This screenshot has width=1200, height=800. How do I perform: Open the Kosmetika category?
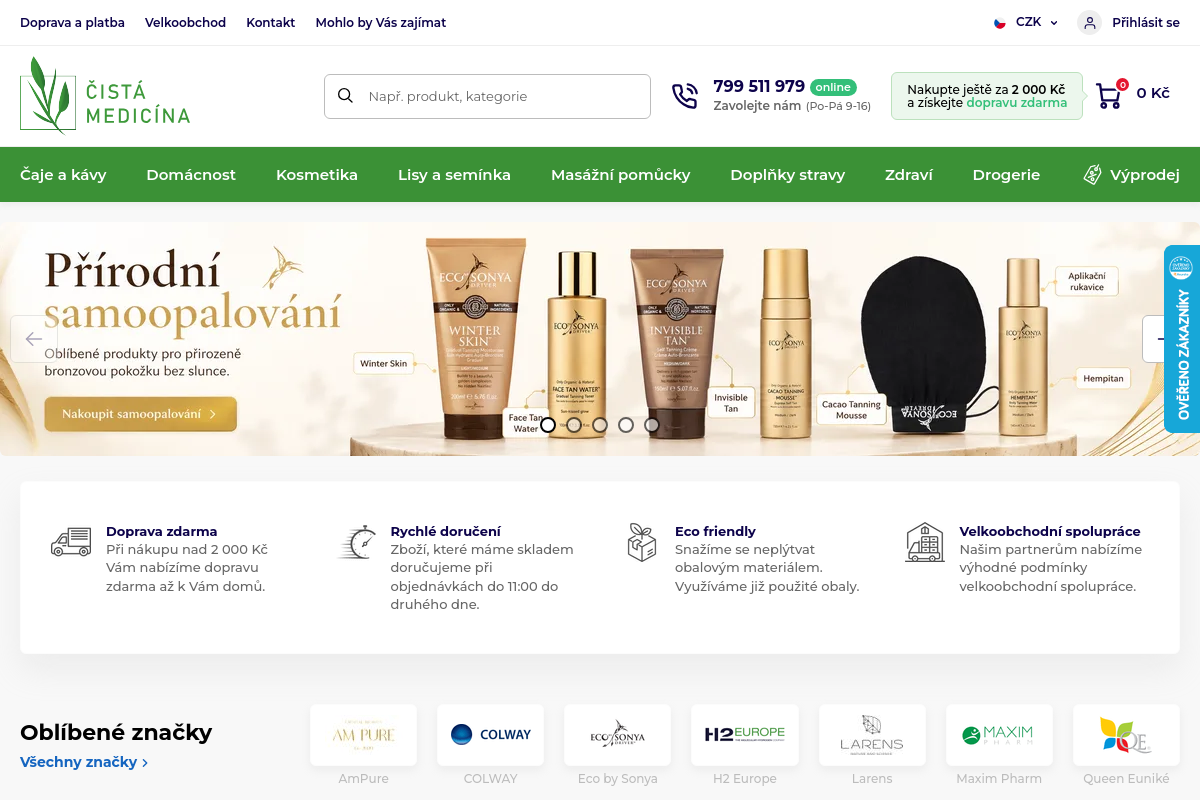click(x=317, y=175)
